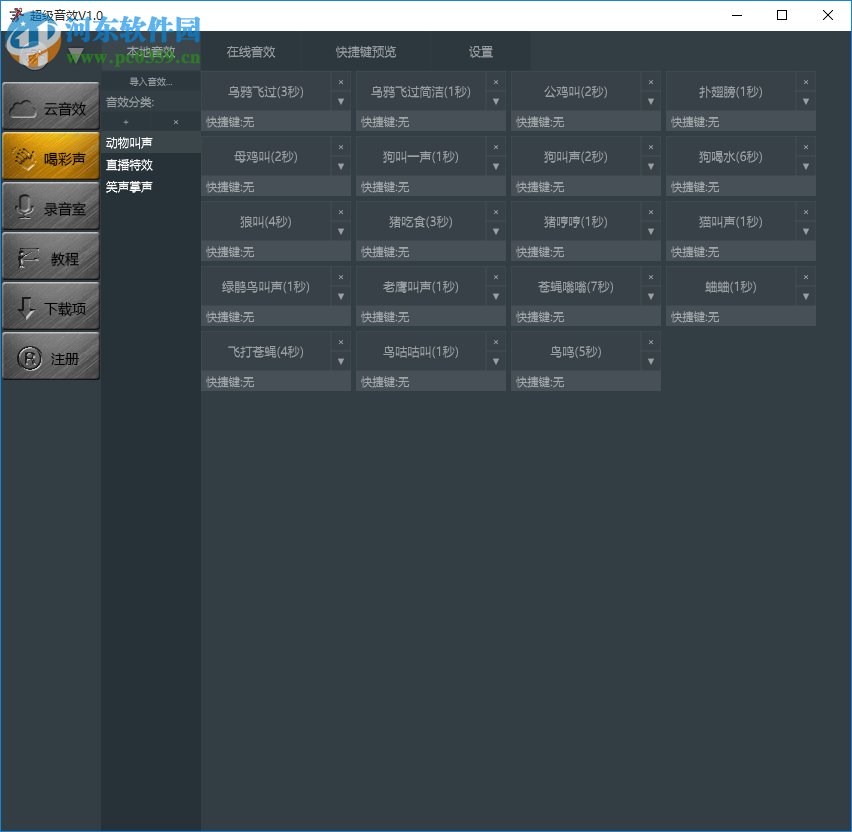The width and height of the screenshot is (852, 832).
Task: Open the 注册 registration section
Action: click(x=51, y=356)
